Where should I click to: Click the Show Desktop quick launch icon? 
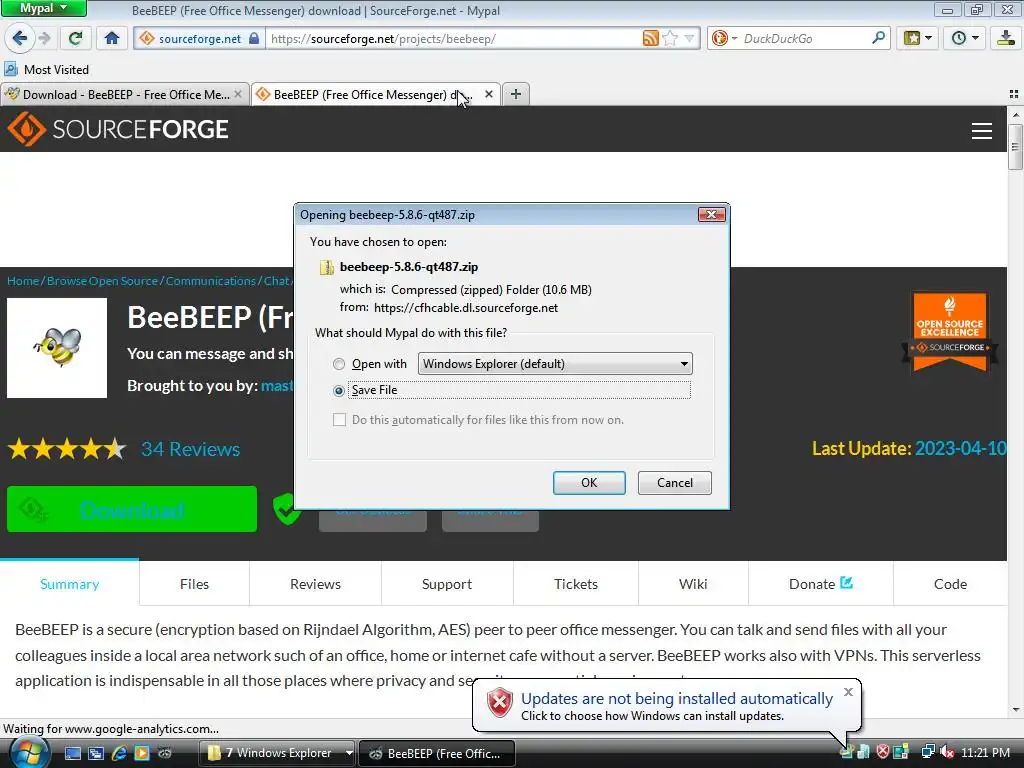click(73, 753)
